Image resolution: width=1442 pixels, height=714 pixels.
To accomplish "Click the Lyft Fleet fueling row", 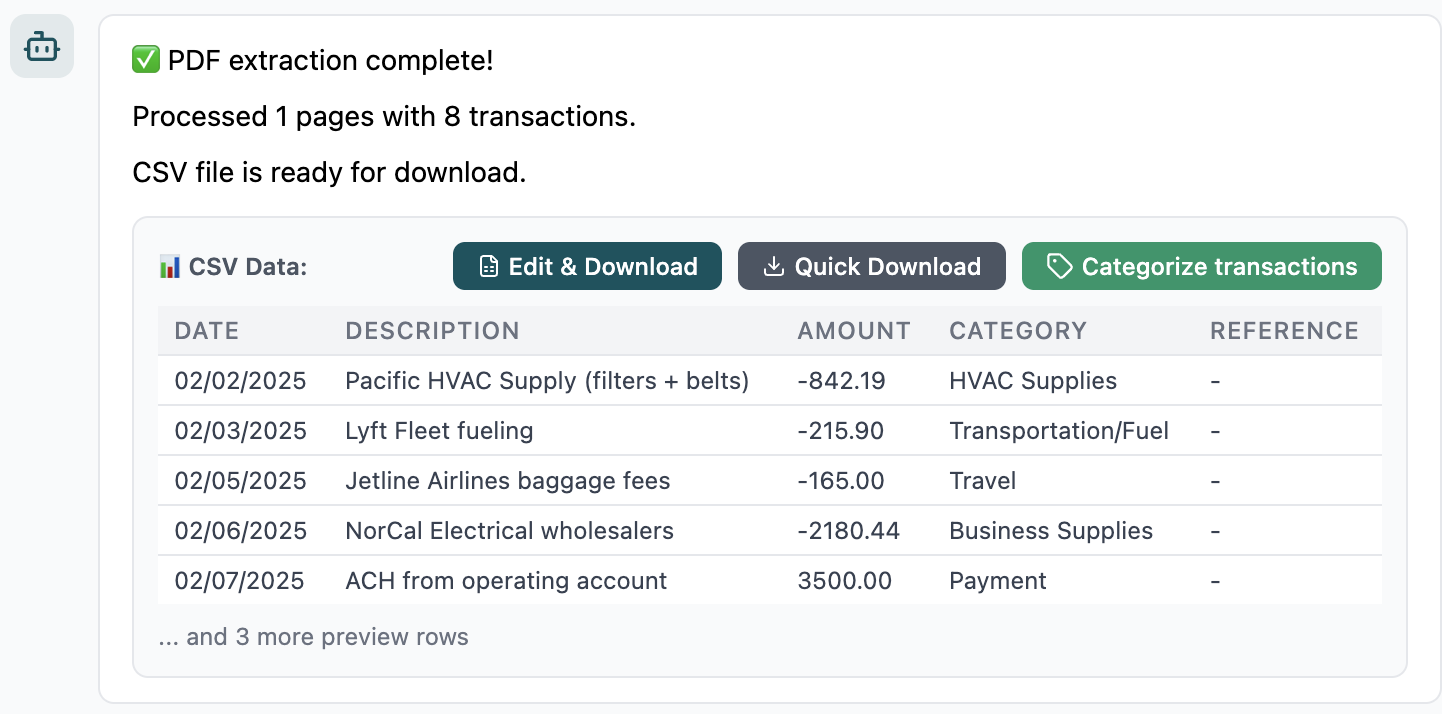I will pyautogui.click(x=439, y=431).
